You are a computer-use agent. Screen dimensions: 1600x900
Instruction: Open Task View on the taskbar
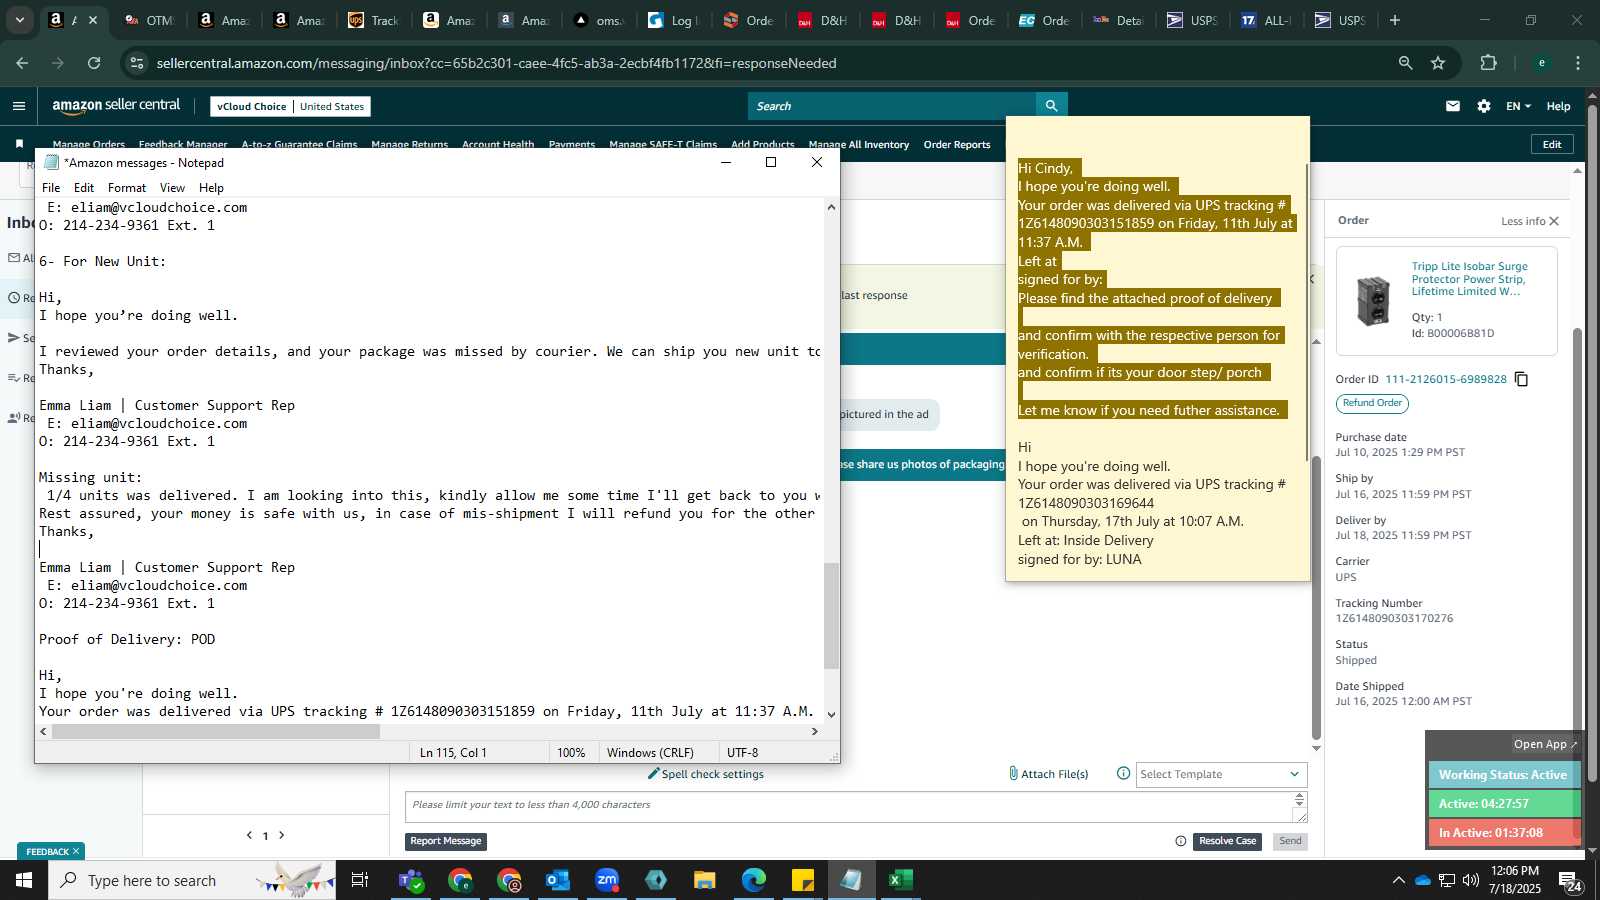[x=360, y=880]
